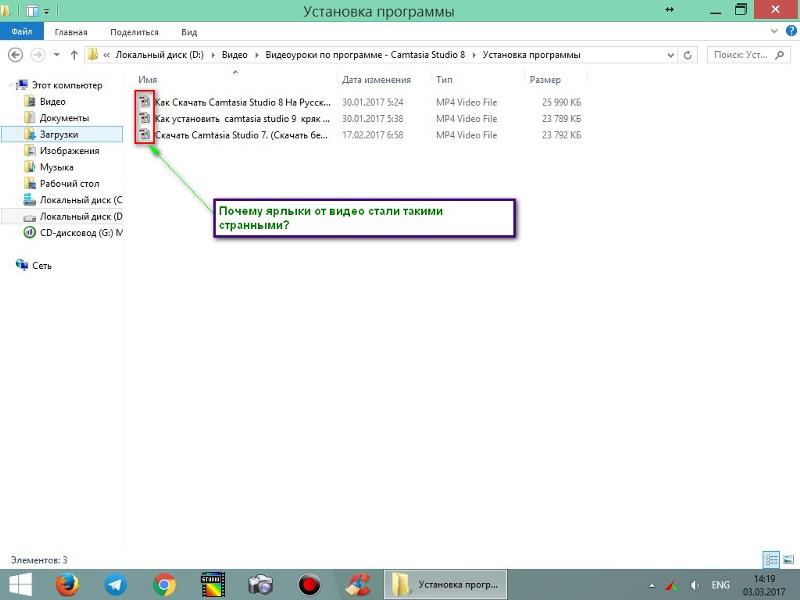Open CCleaner from the taskbar
Viewport: 800px width, 600px height.
click(358, 585)
